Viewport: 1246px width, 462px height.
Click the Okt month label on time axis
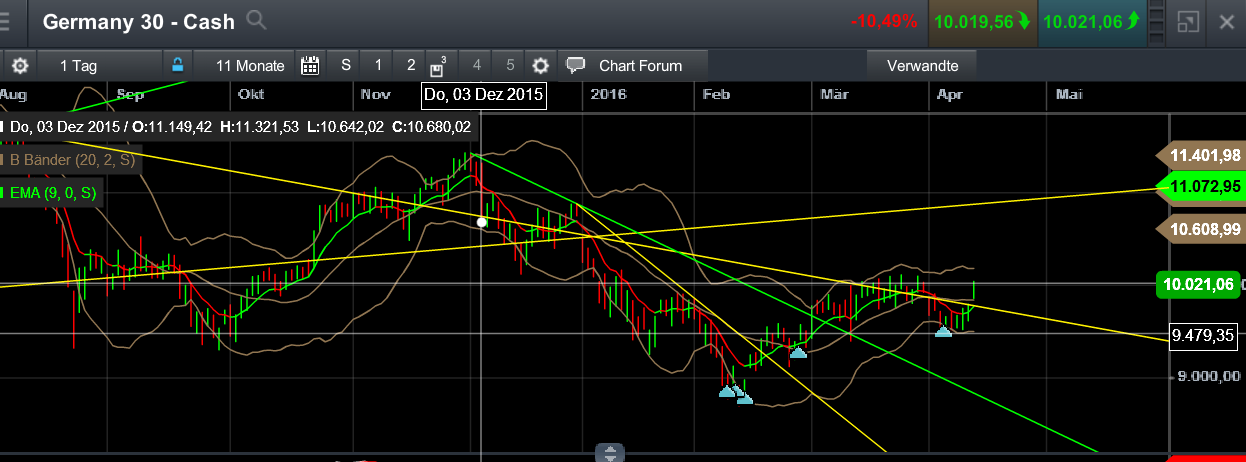[x=251, y=95]
